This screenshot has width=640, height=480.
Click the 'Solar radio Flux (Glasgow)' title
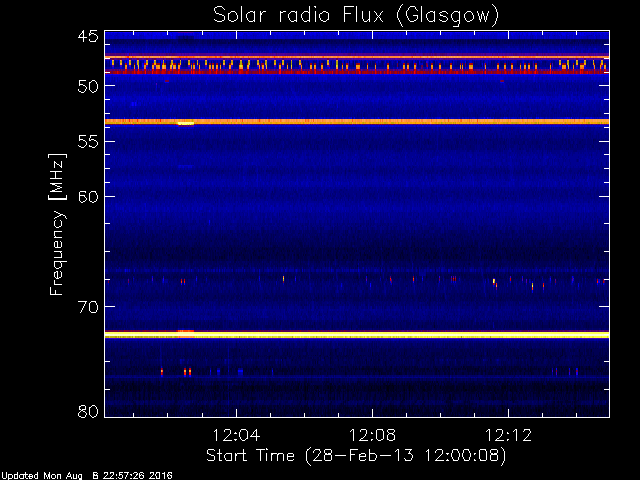pyautogui.click(x=356, y=16)
